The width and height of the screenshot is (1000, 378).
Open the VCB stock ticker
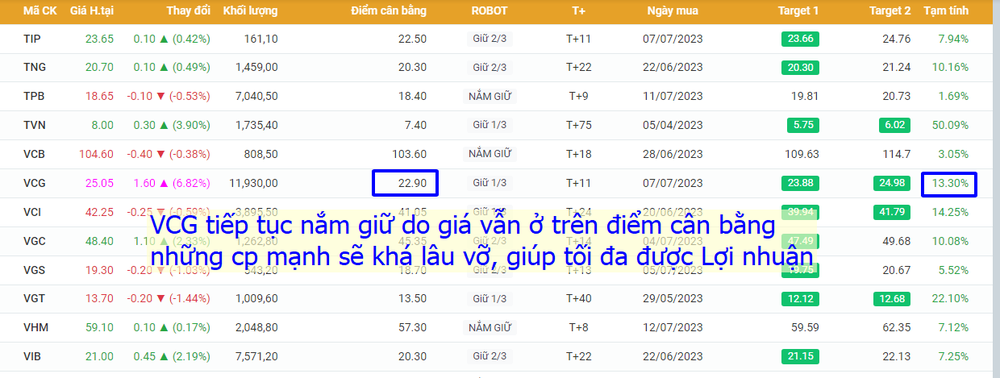tap(34, 154)
